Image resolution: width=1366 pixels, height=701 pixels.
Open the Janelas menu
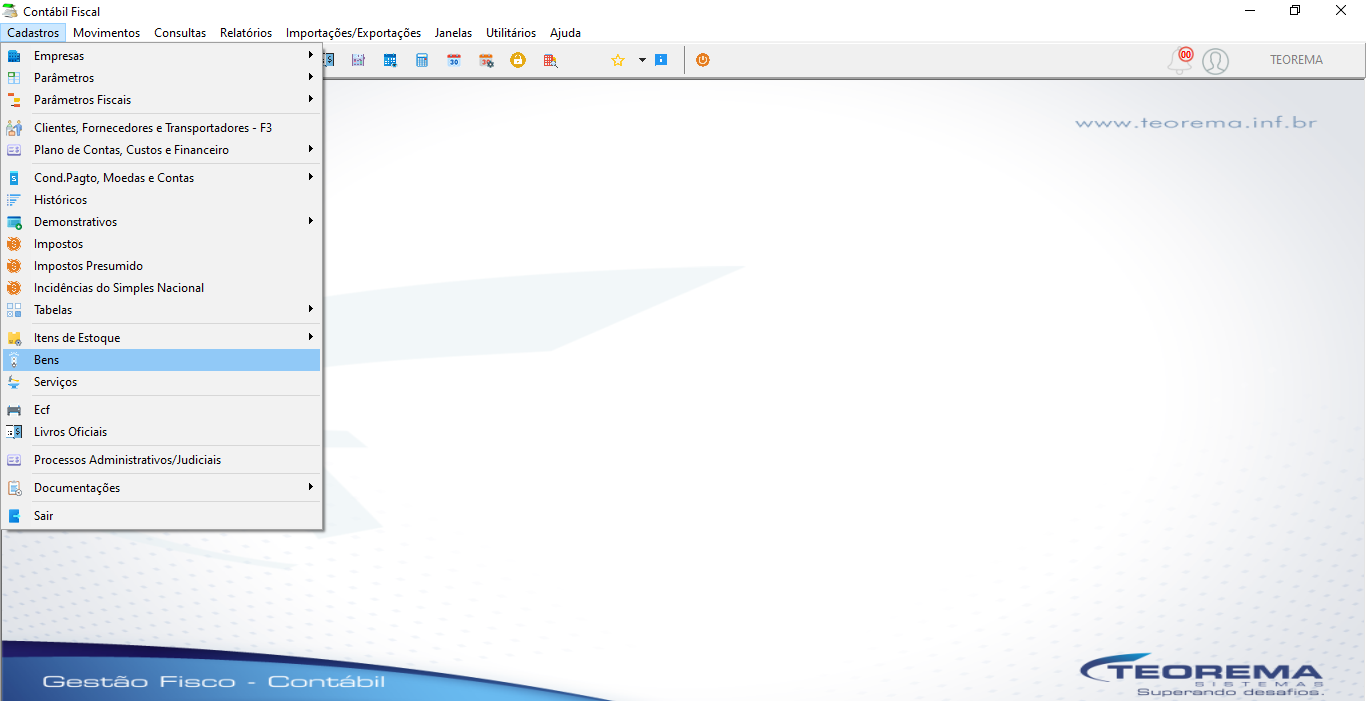point(453,33)
